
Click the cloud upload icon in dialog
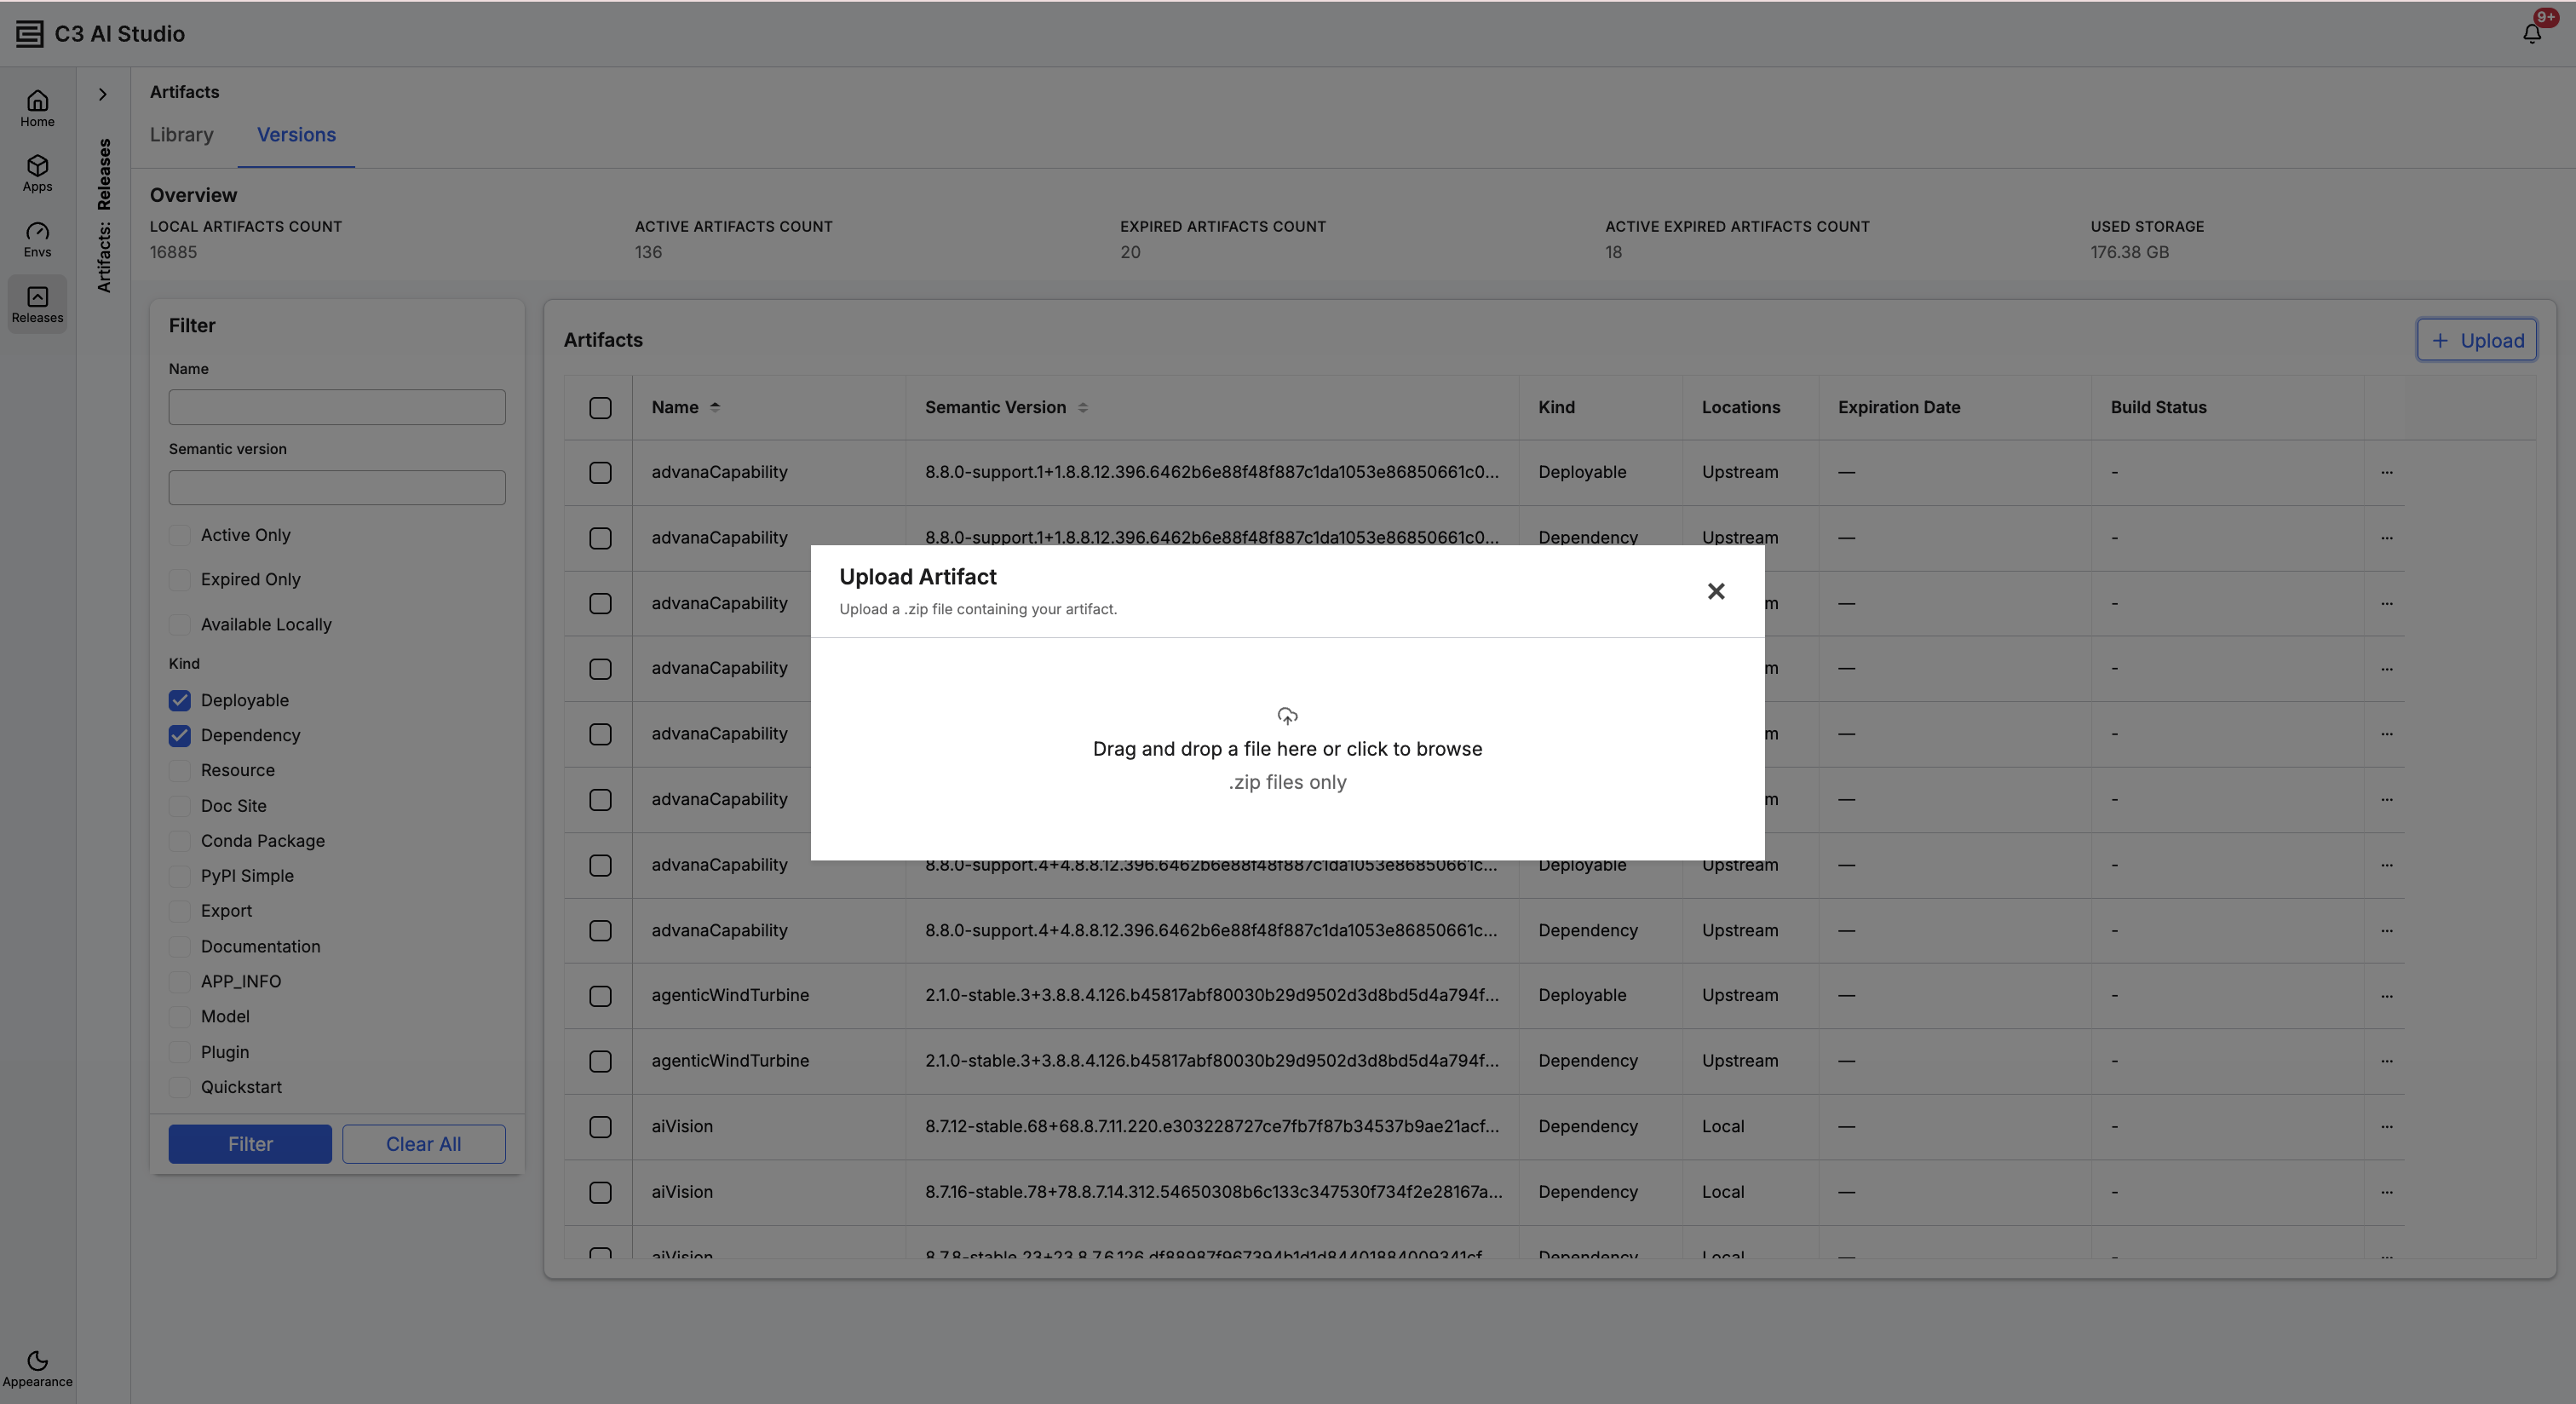pyautogui.click(x=1287, y=716)
